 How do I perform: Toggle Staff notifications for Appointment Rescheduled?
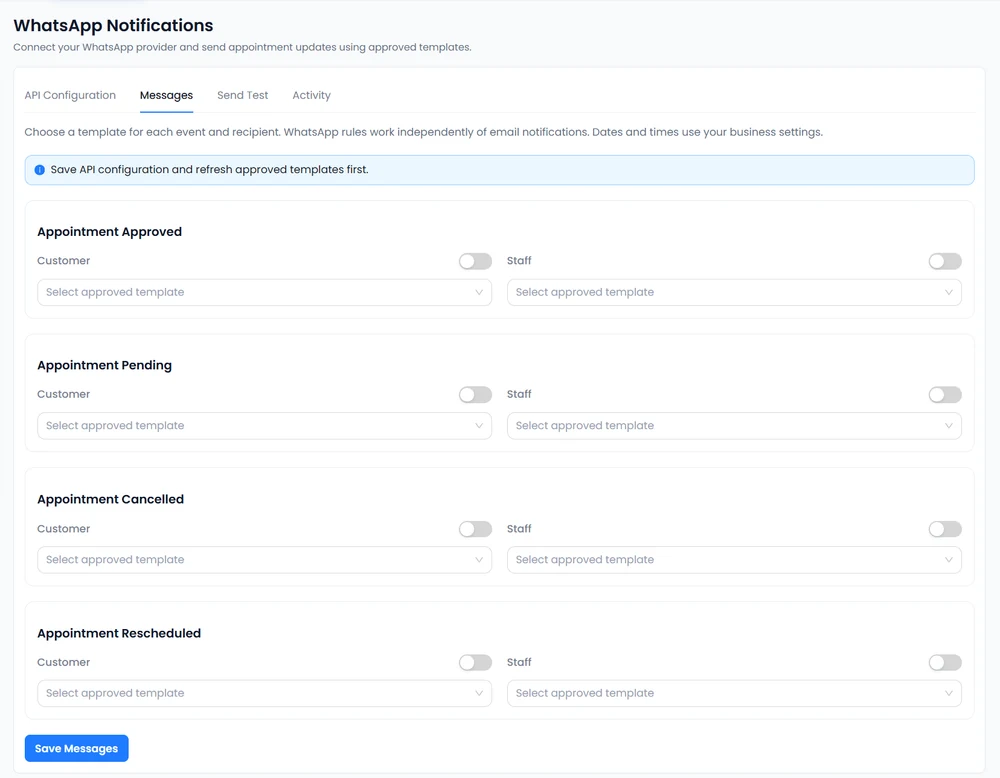[945, 663]
